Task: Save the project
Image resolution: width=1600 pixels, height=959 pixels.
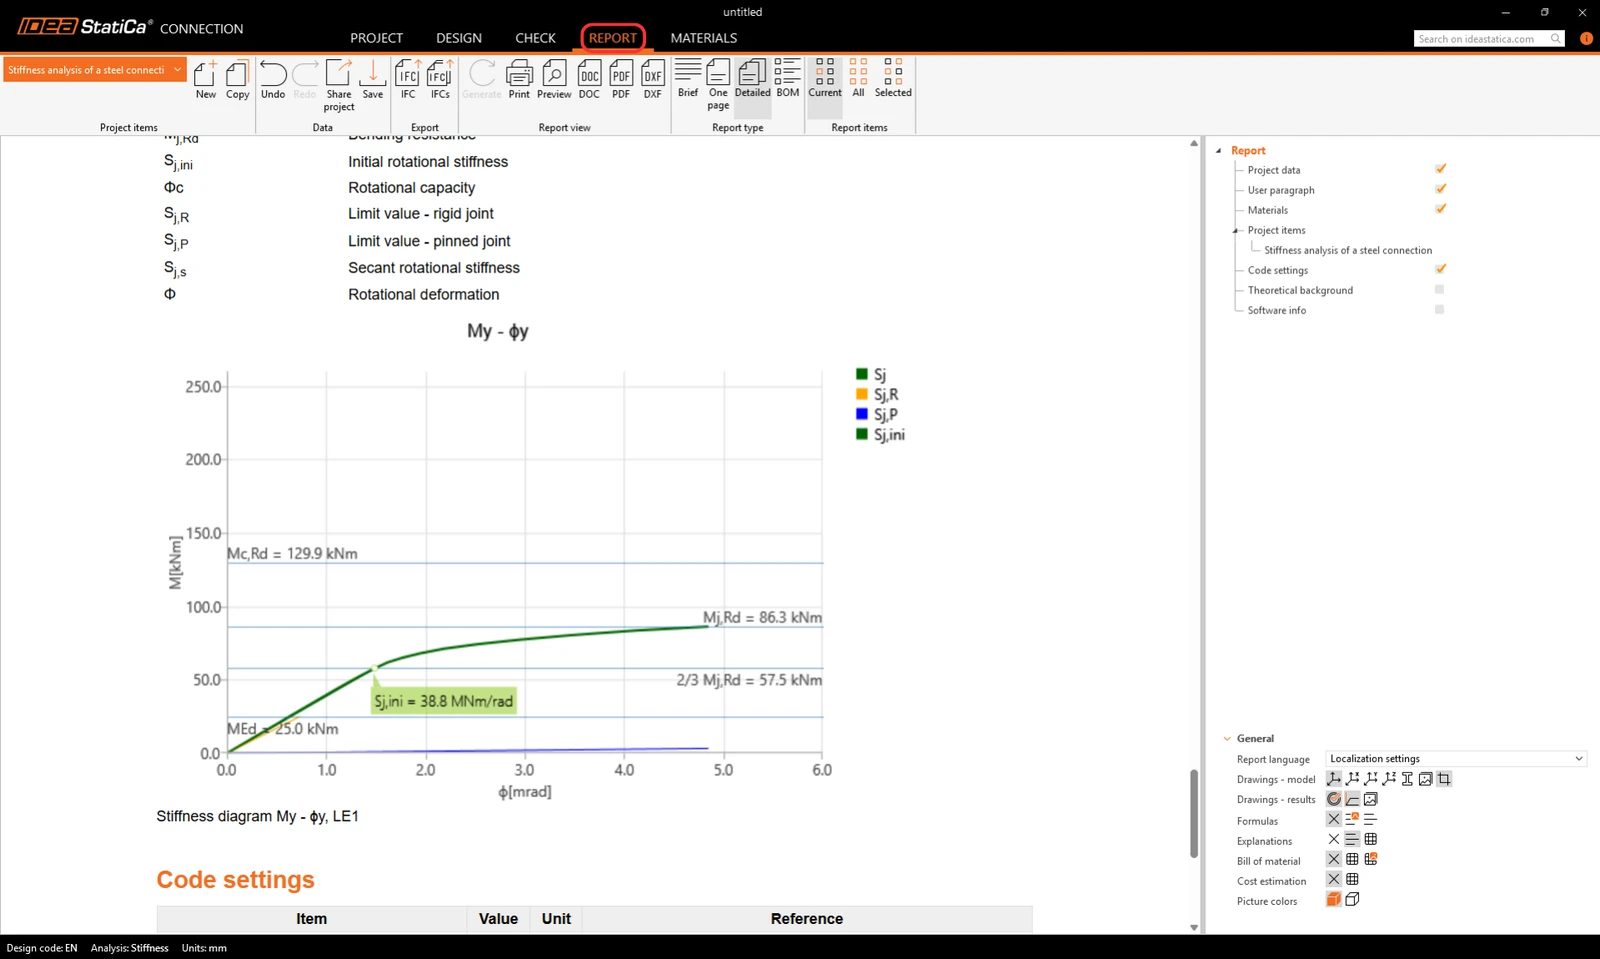Action: 373,80
